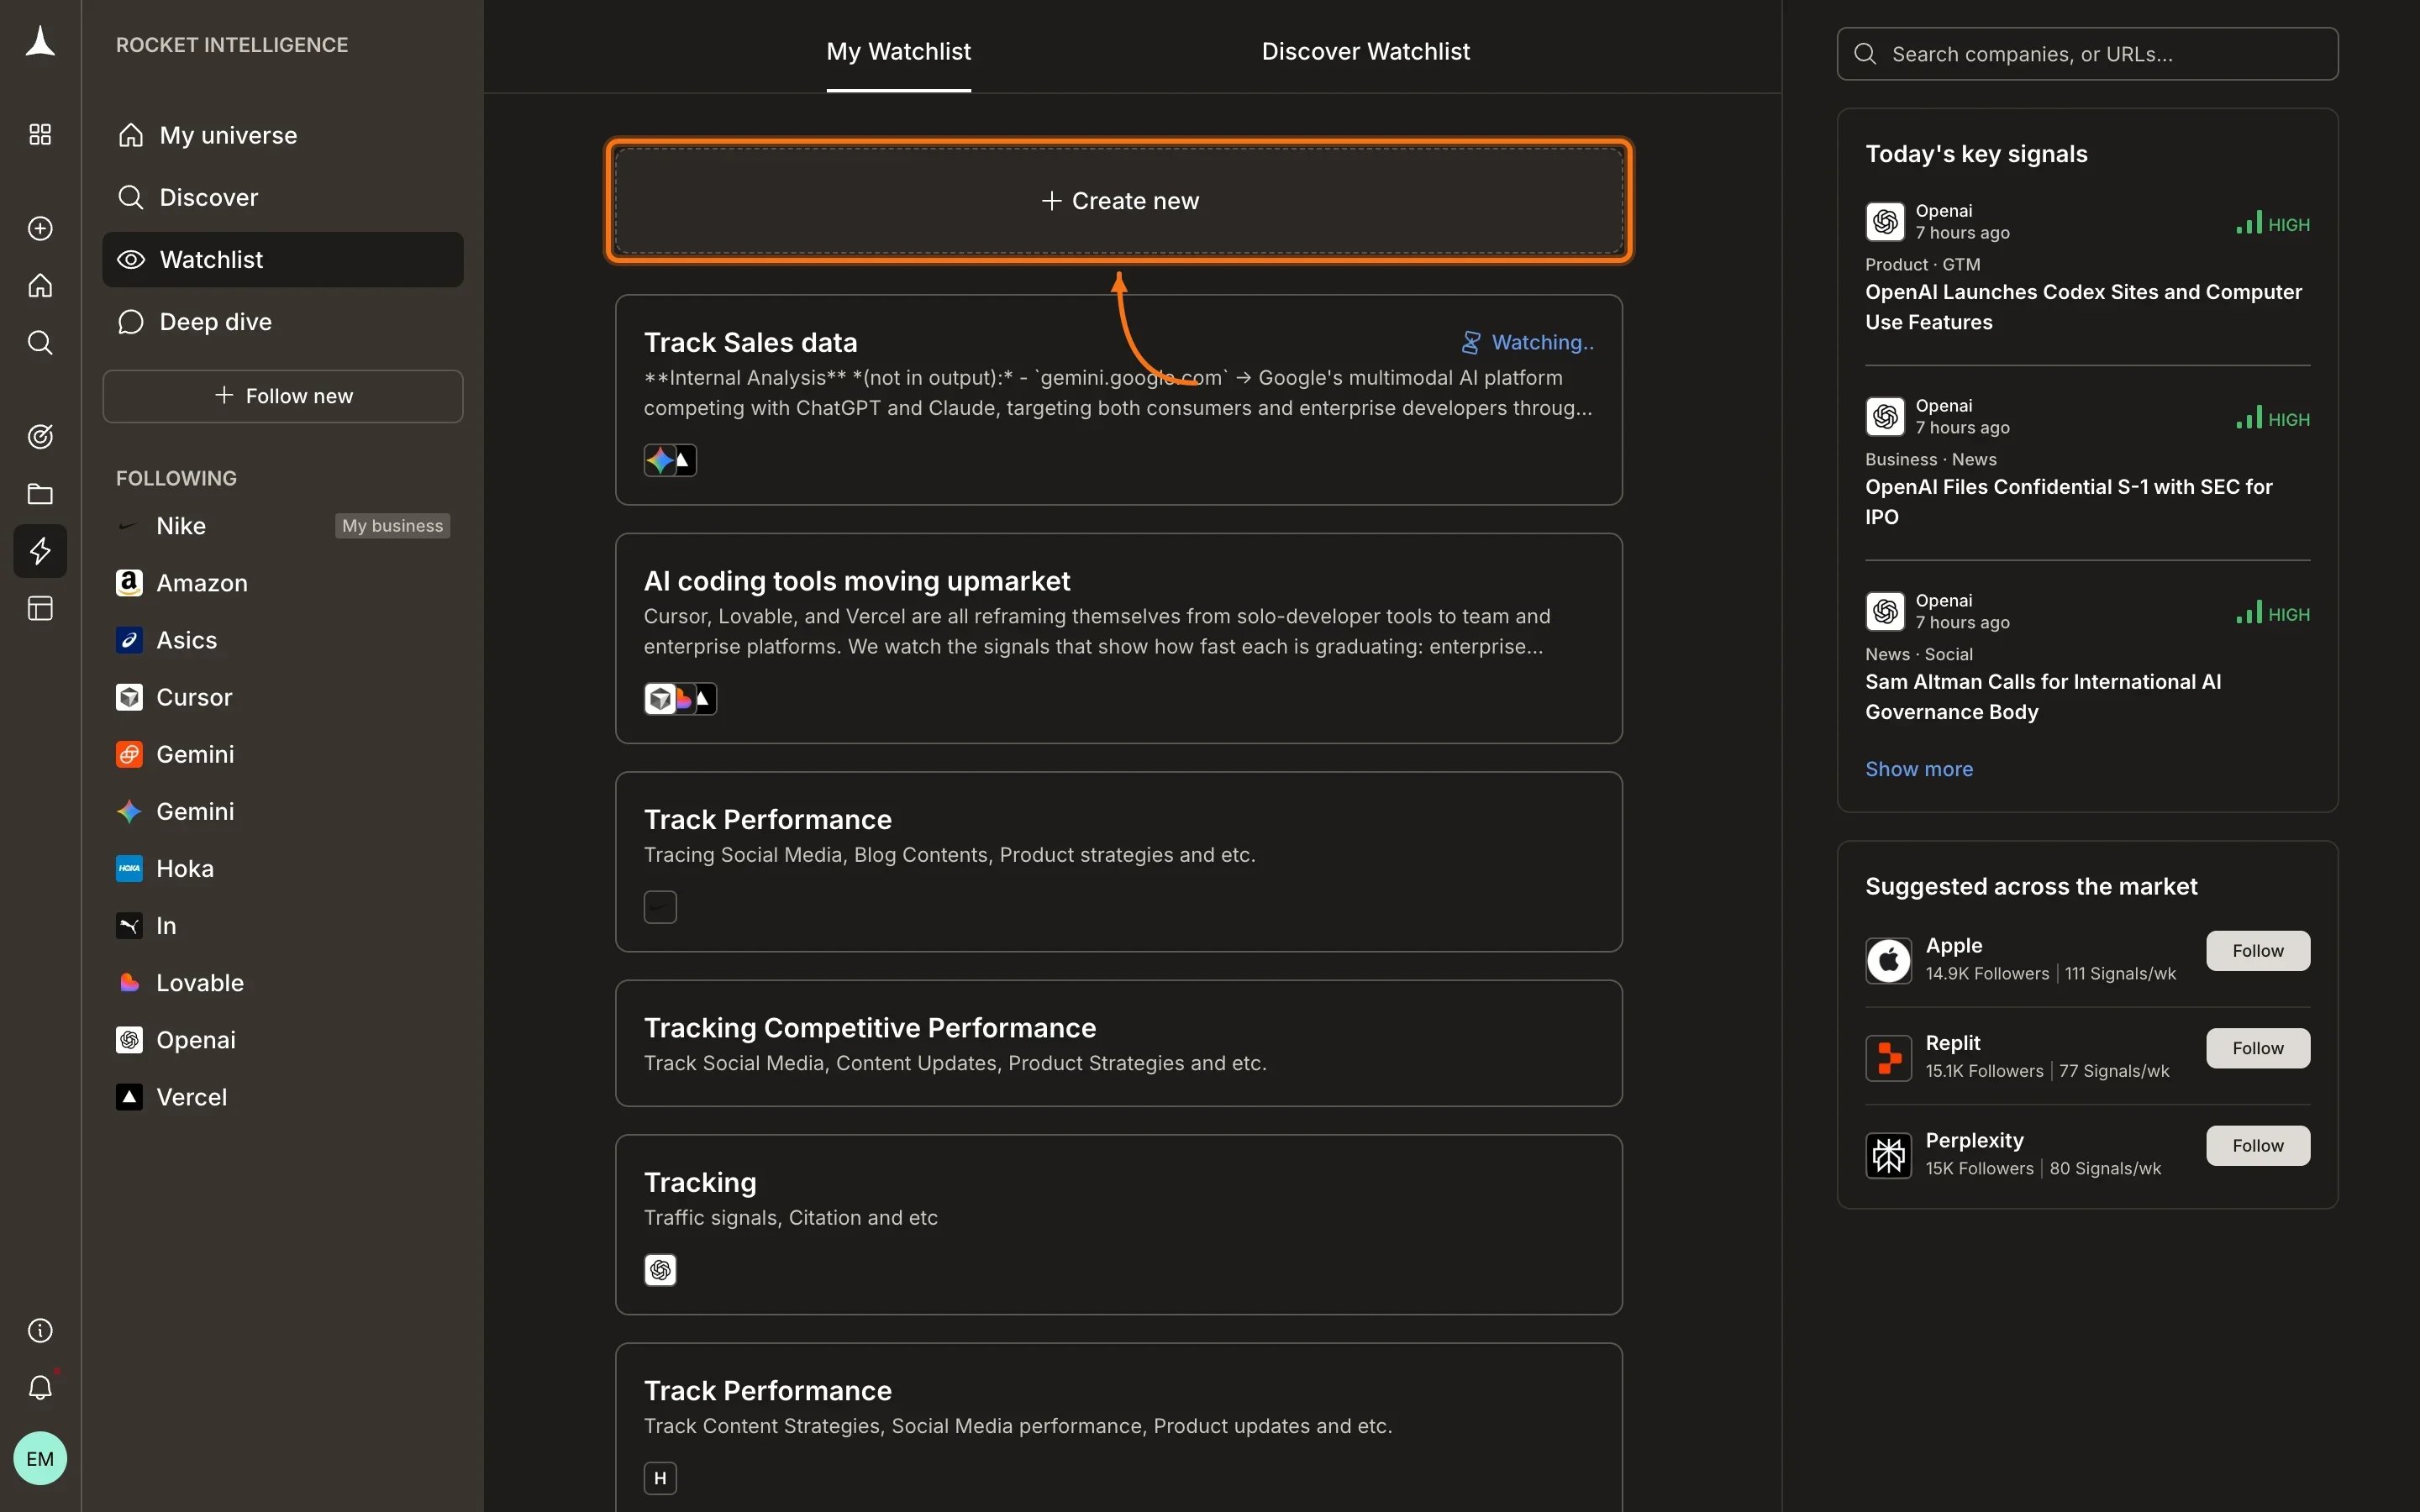Open Tracking Competitive Performance card title
Viewport: 2420px width, 1512px height.
(869, 1028)
